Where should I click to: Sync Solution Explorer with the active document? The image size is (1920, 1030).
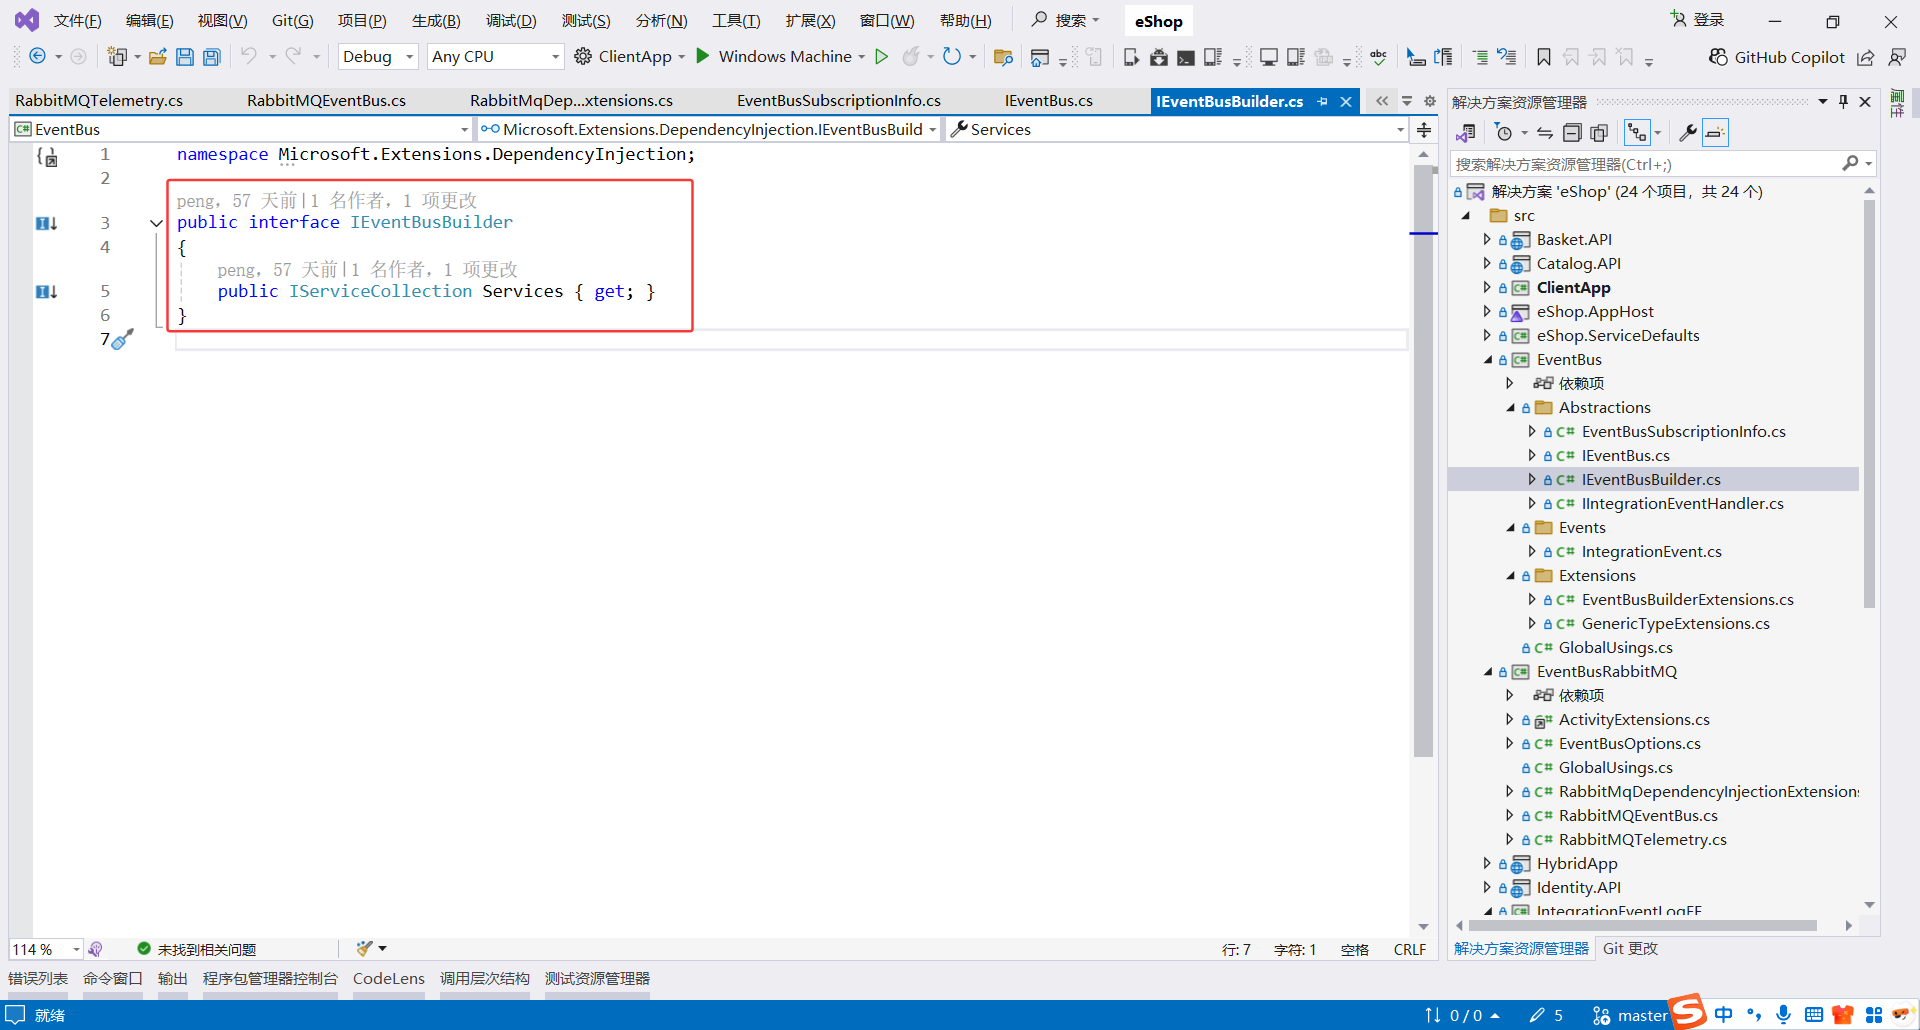pos(1545,133)
